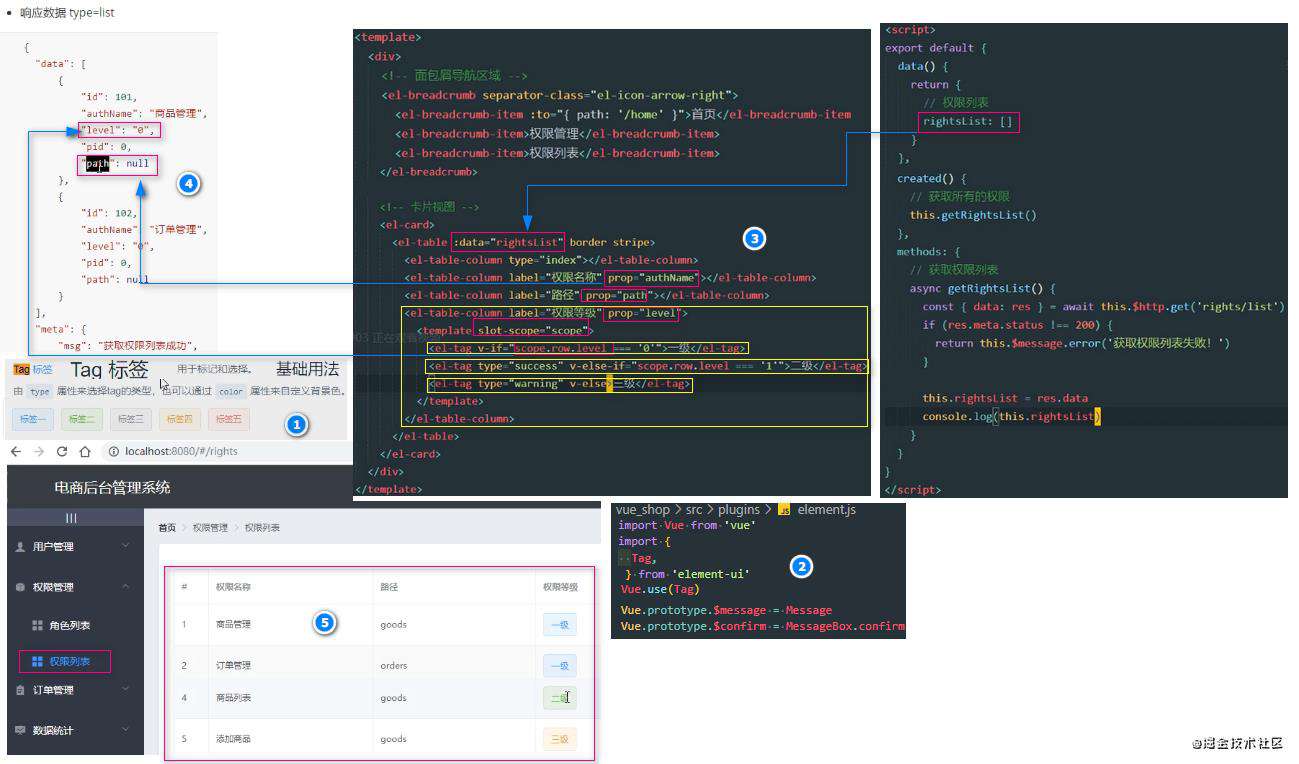Click the JS file icon before element.js

tap(784, 510)
